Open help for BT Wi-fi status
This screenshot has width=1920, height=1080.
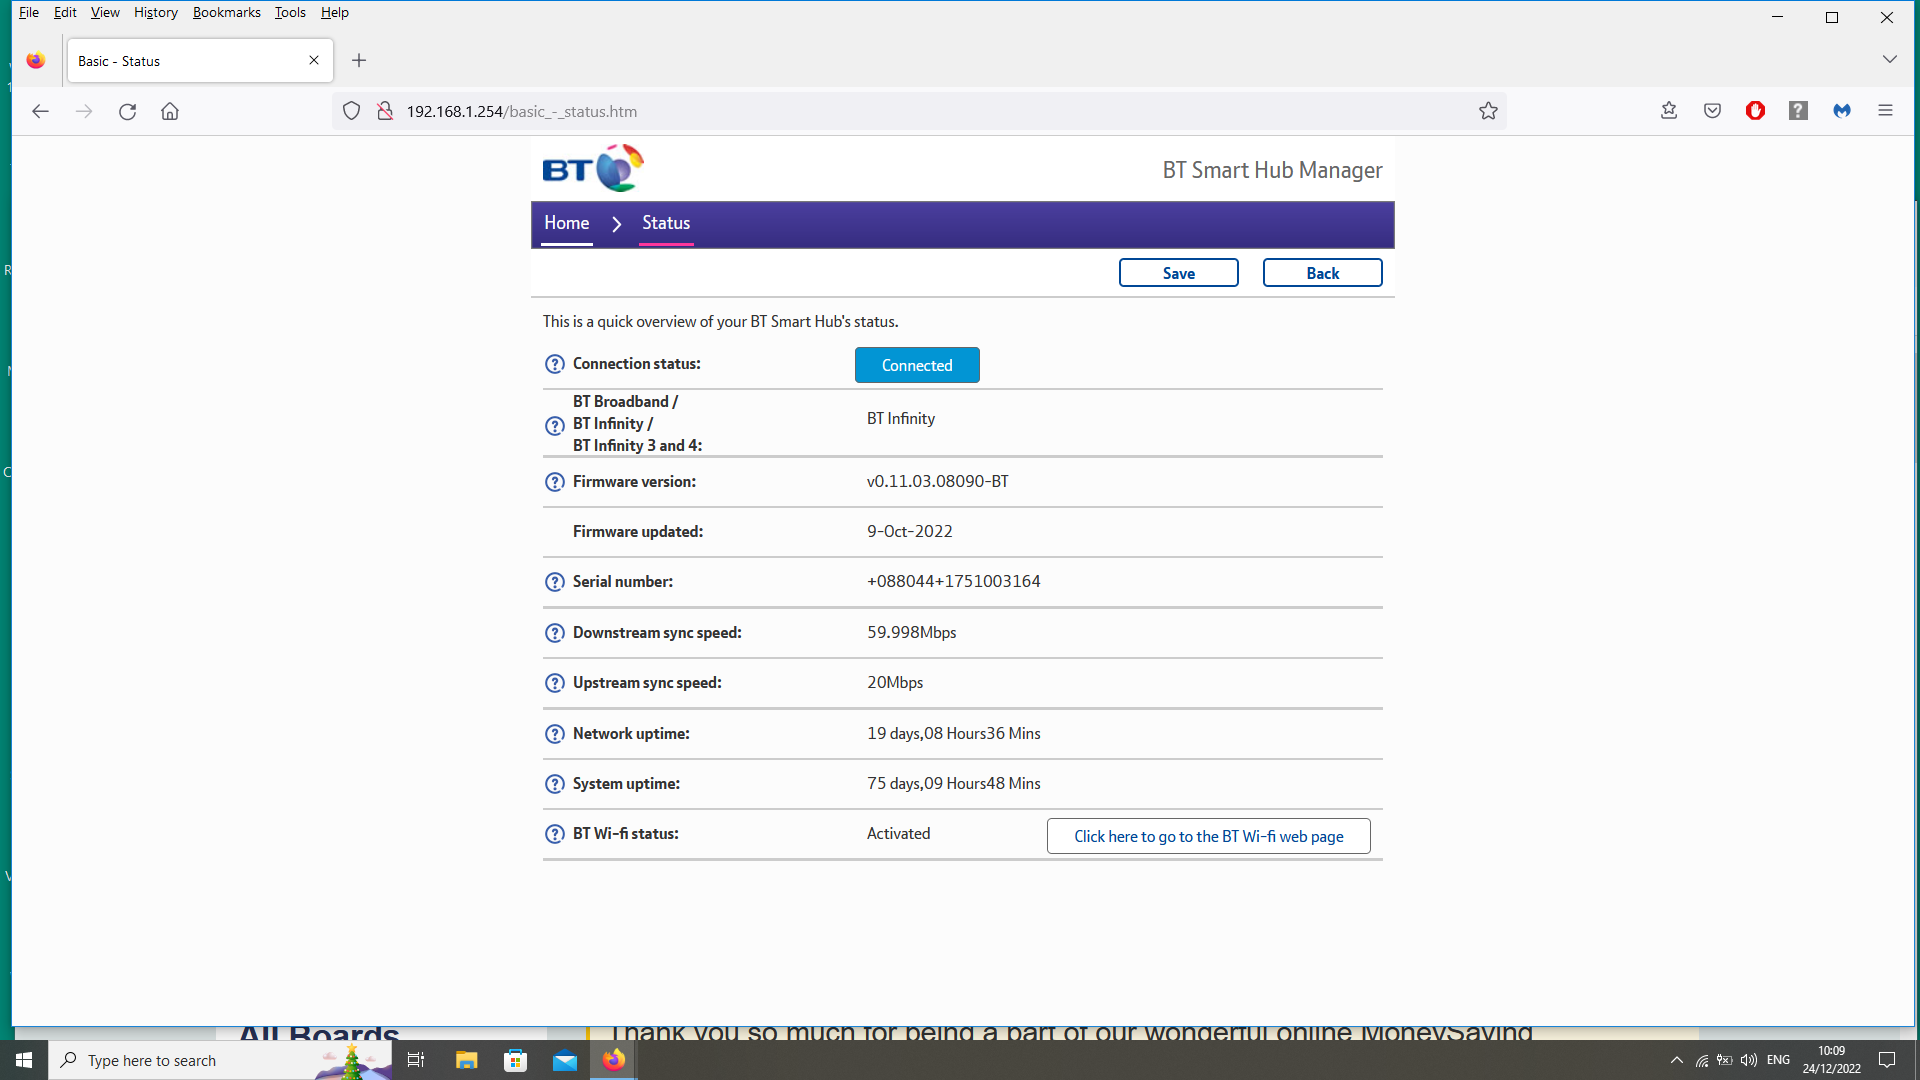point(555,834)
